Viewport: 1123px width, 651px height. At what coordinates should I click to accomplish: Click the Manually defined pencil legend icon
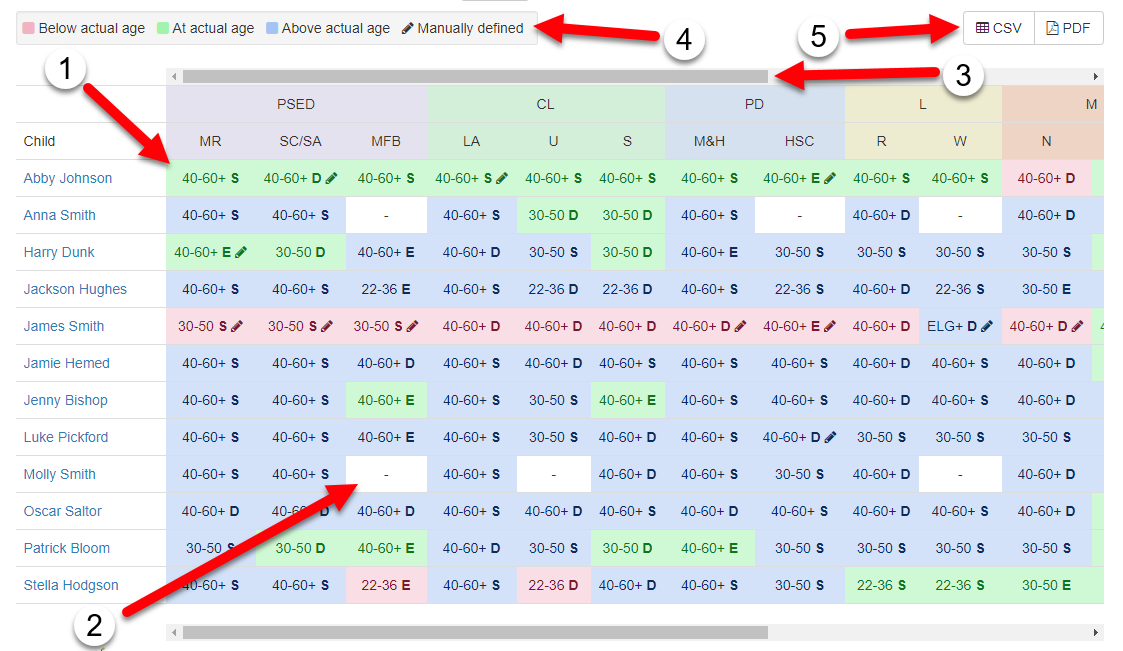tap(407, 29)
